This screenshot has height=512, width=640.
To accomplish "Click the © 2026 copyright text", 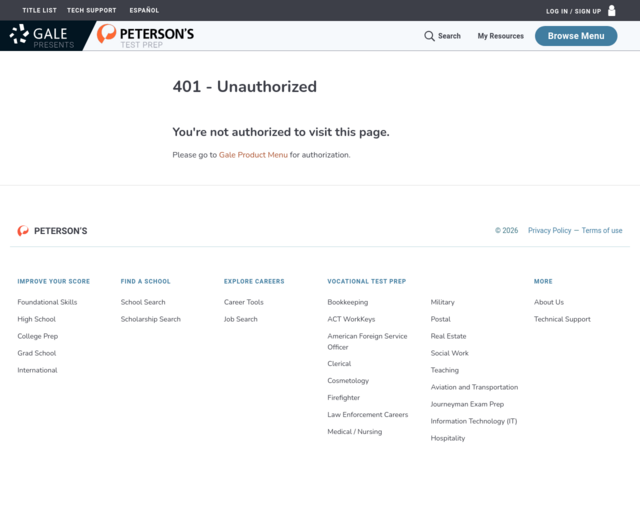I will [x=507, y=230].
